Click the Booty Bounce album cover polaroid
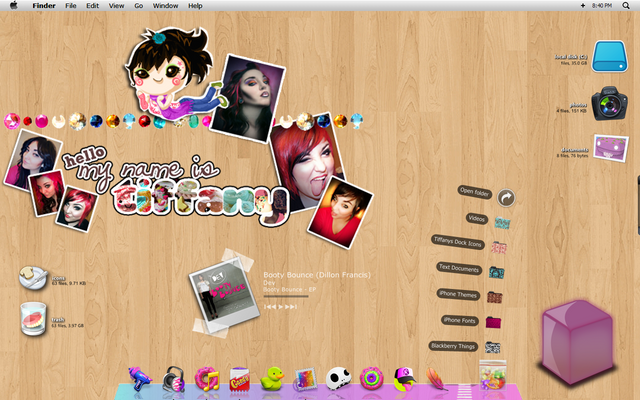Image resolution: width=640 pixels, height=400 pixels. [224, 293]
